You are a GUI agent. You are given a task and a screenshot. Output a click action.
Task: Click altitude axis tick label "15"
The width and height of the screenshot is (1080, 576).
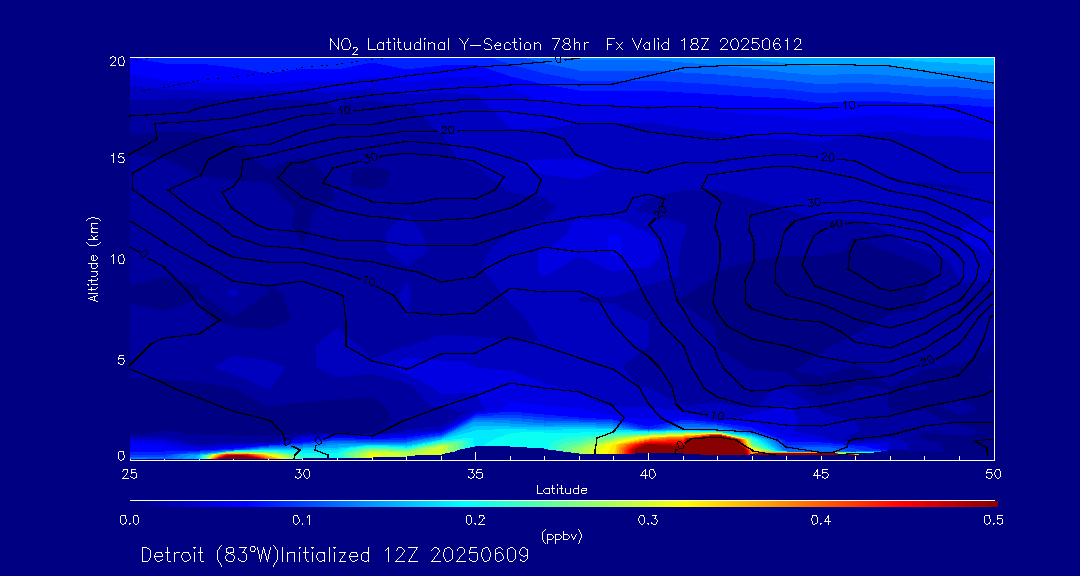click(118, 158)
